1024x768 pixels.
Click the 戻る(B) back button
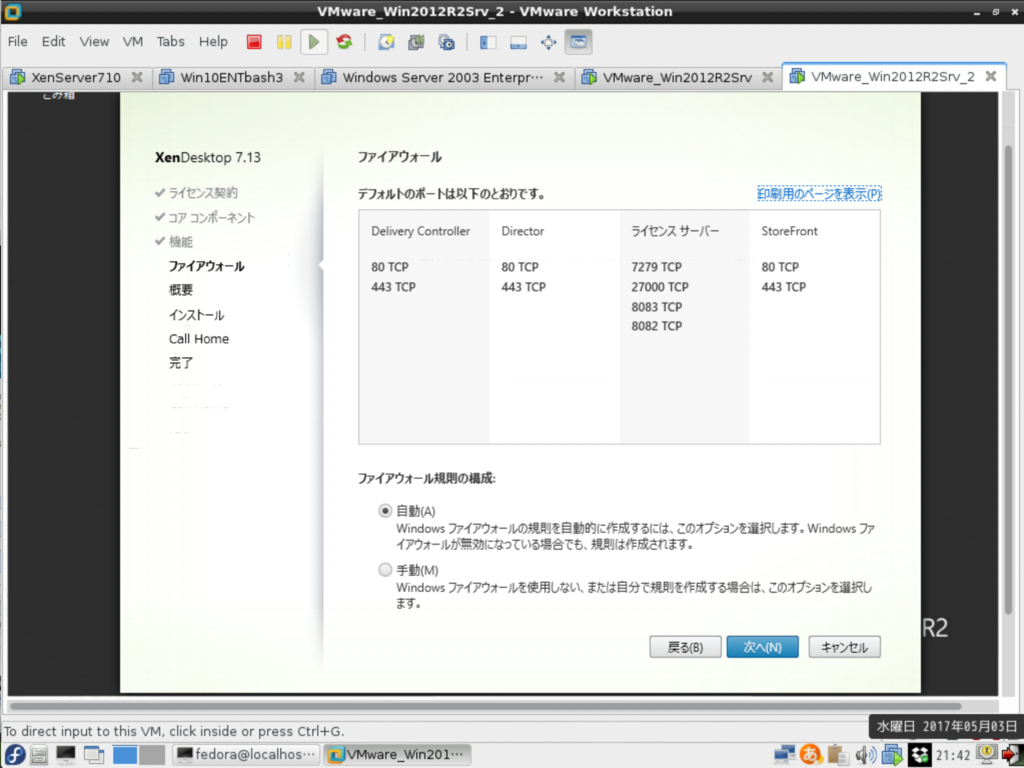point(685,647)
